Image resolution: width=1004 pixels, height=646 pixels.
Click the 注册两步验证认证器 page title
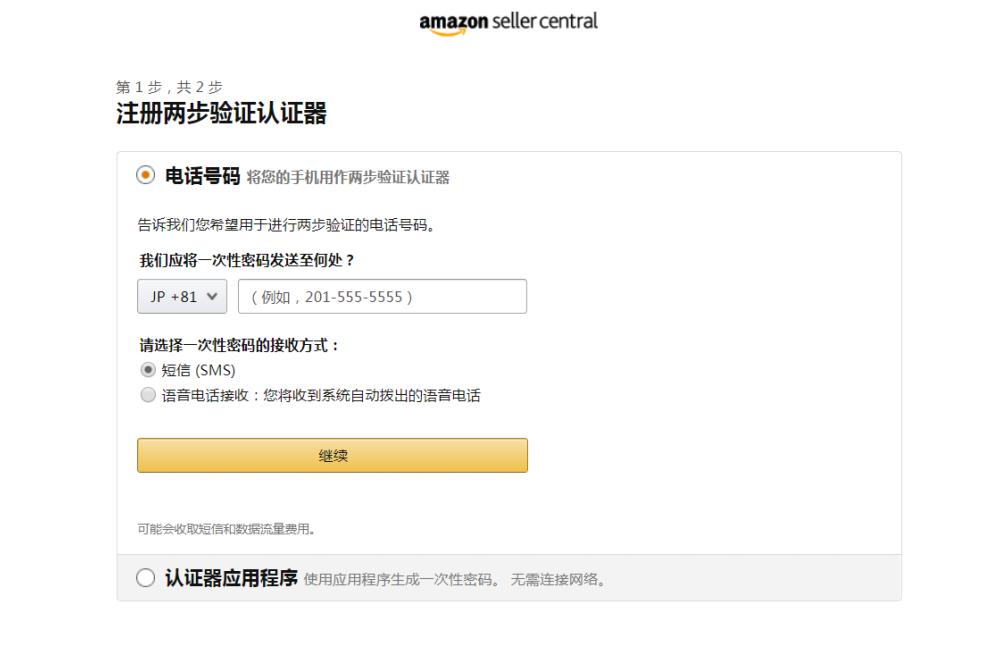coord(221,114)
